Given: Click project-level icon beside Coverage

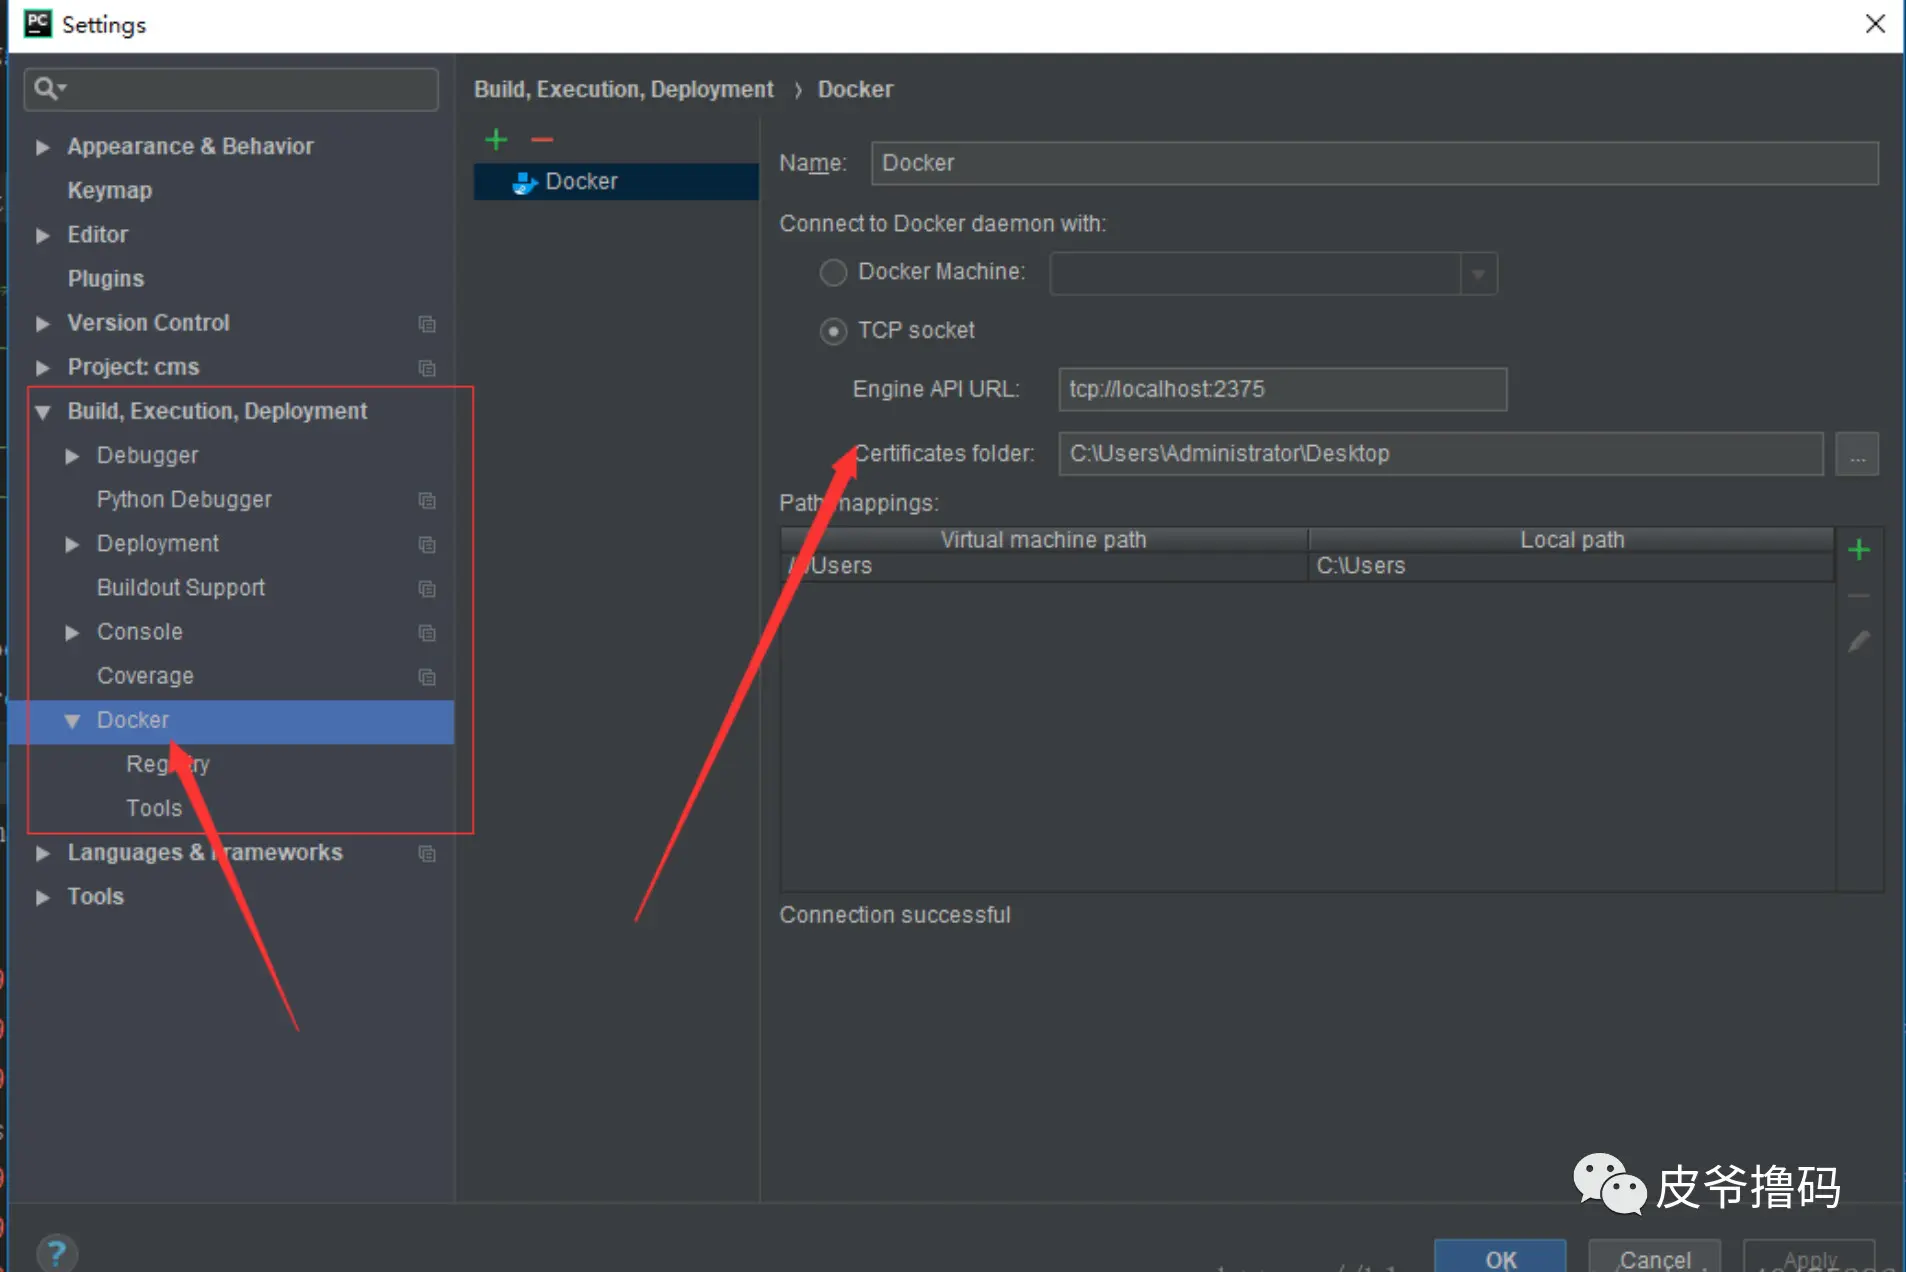Looking at the screenshot, I should [x=427, y=677].
